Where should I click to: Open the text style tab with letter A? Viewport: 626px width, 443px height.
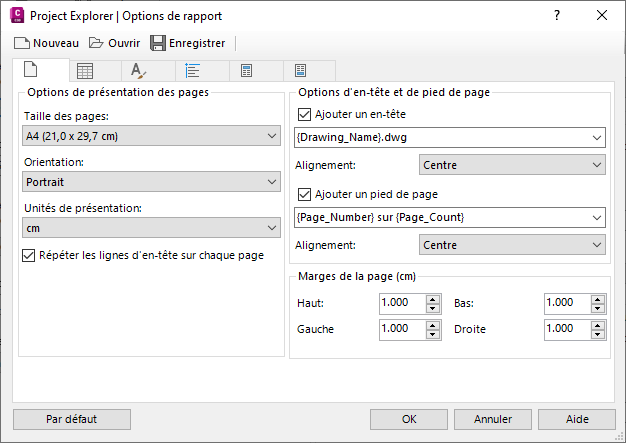point(139,71)
